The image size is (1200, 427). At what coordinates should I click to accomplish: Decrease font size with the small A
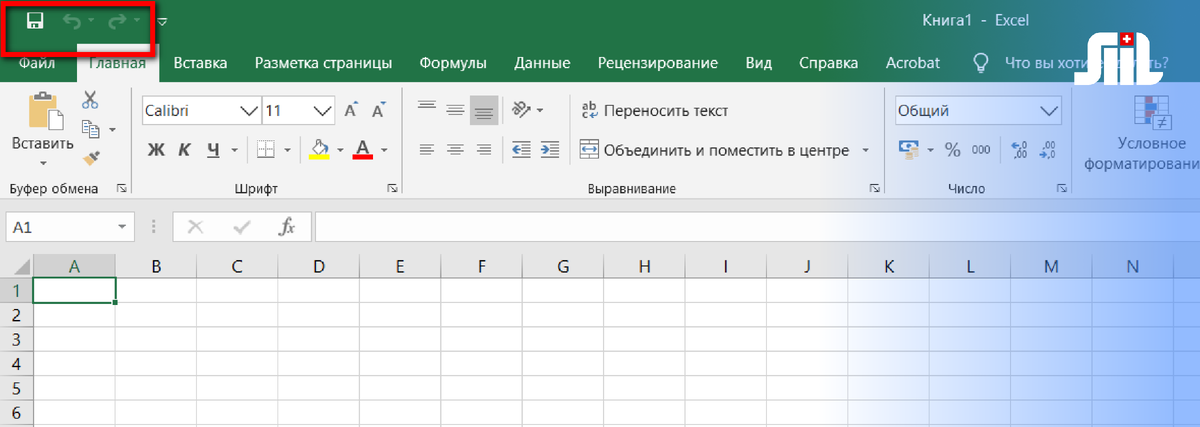coord(379,111)
